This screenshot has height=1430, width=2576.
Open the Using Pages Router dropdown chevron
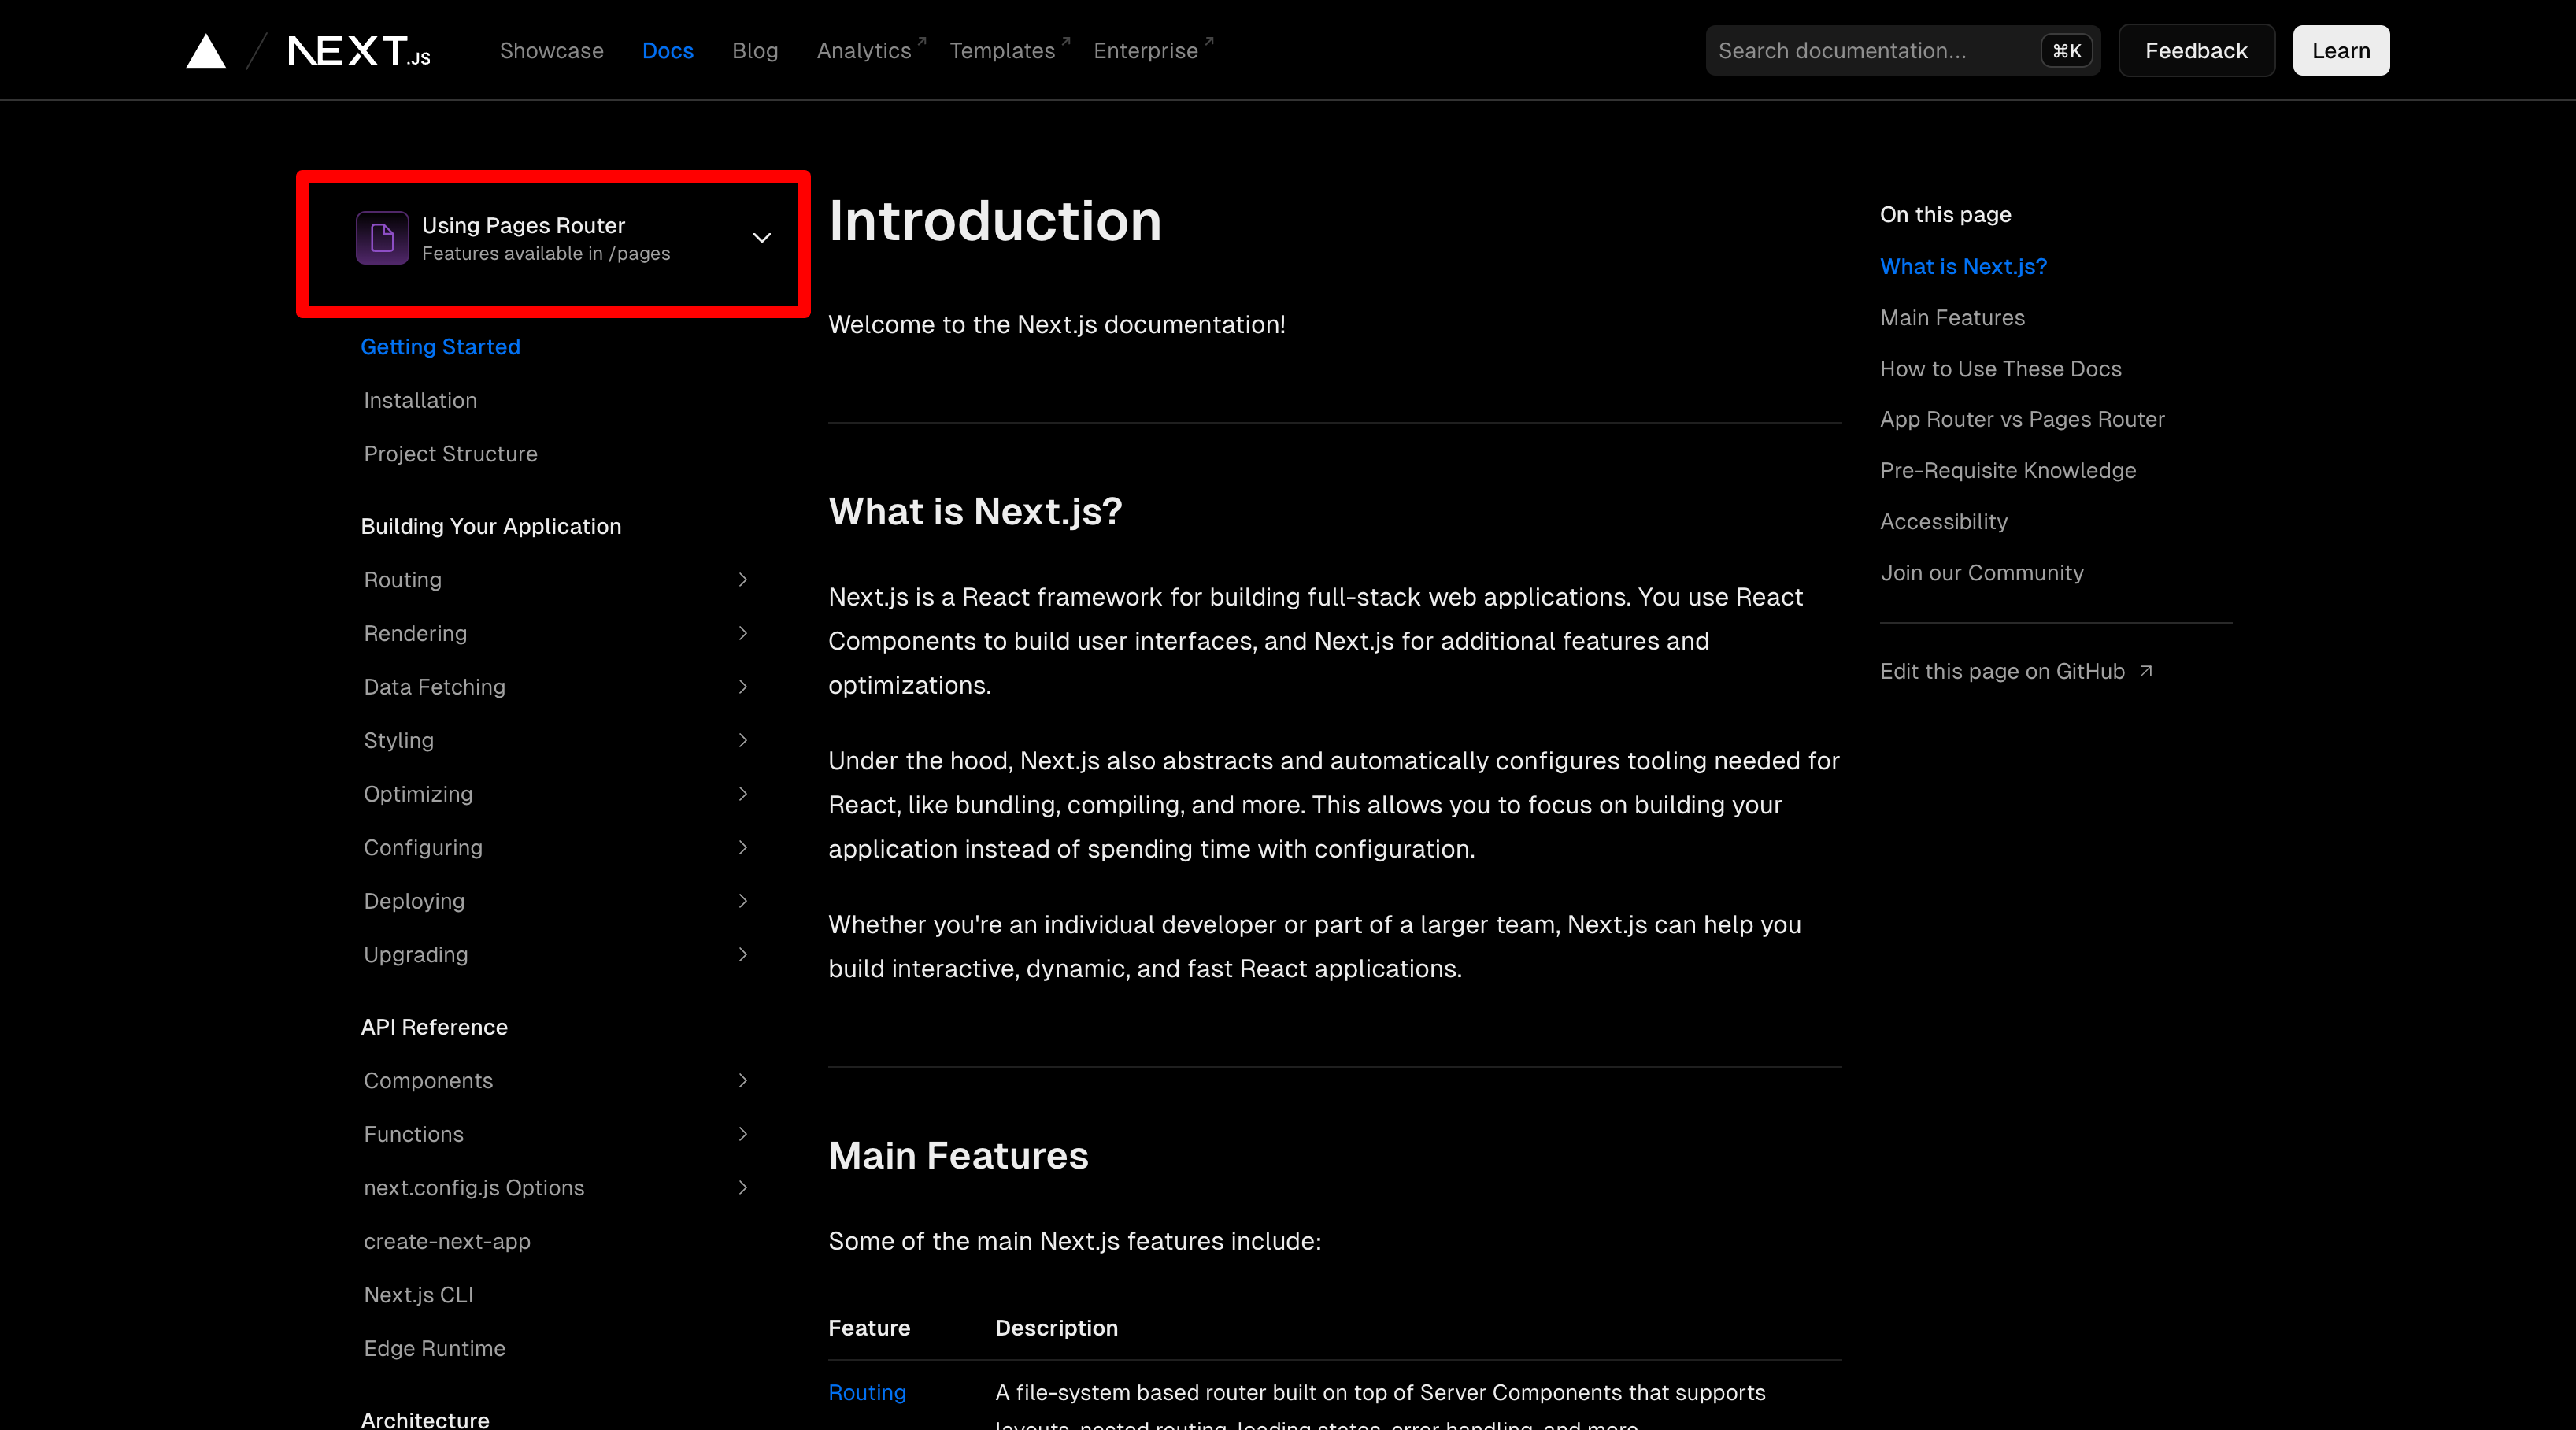pos(762,238)
